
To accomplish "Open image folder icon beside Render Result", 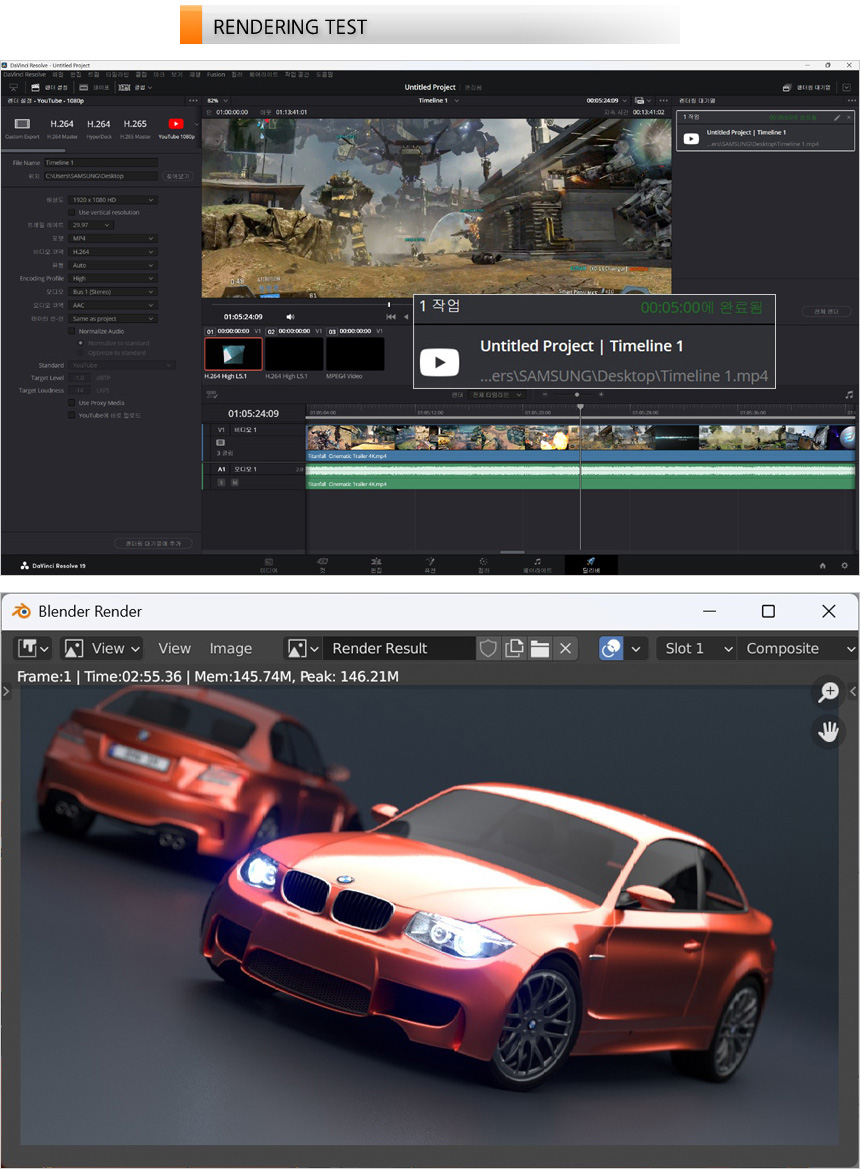I will click(x=540, y=649).
